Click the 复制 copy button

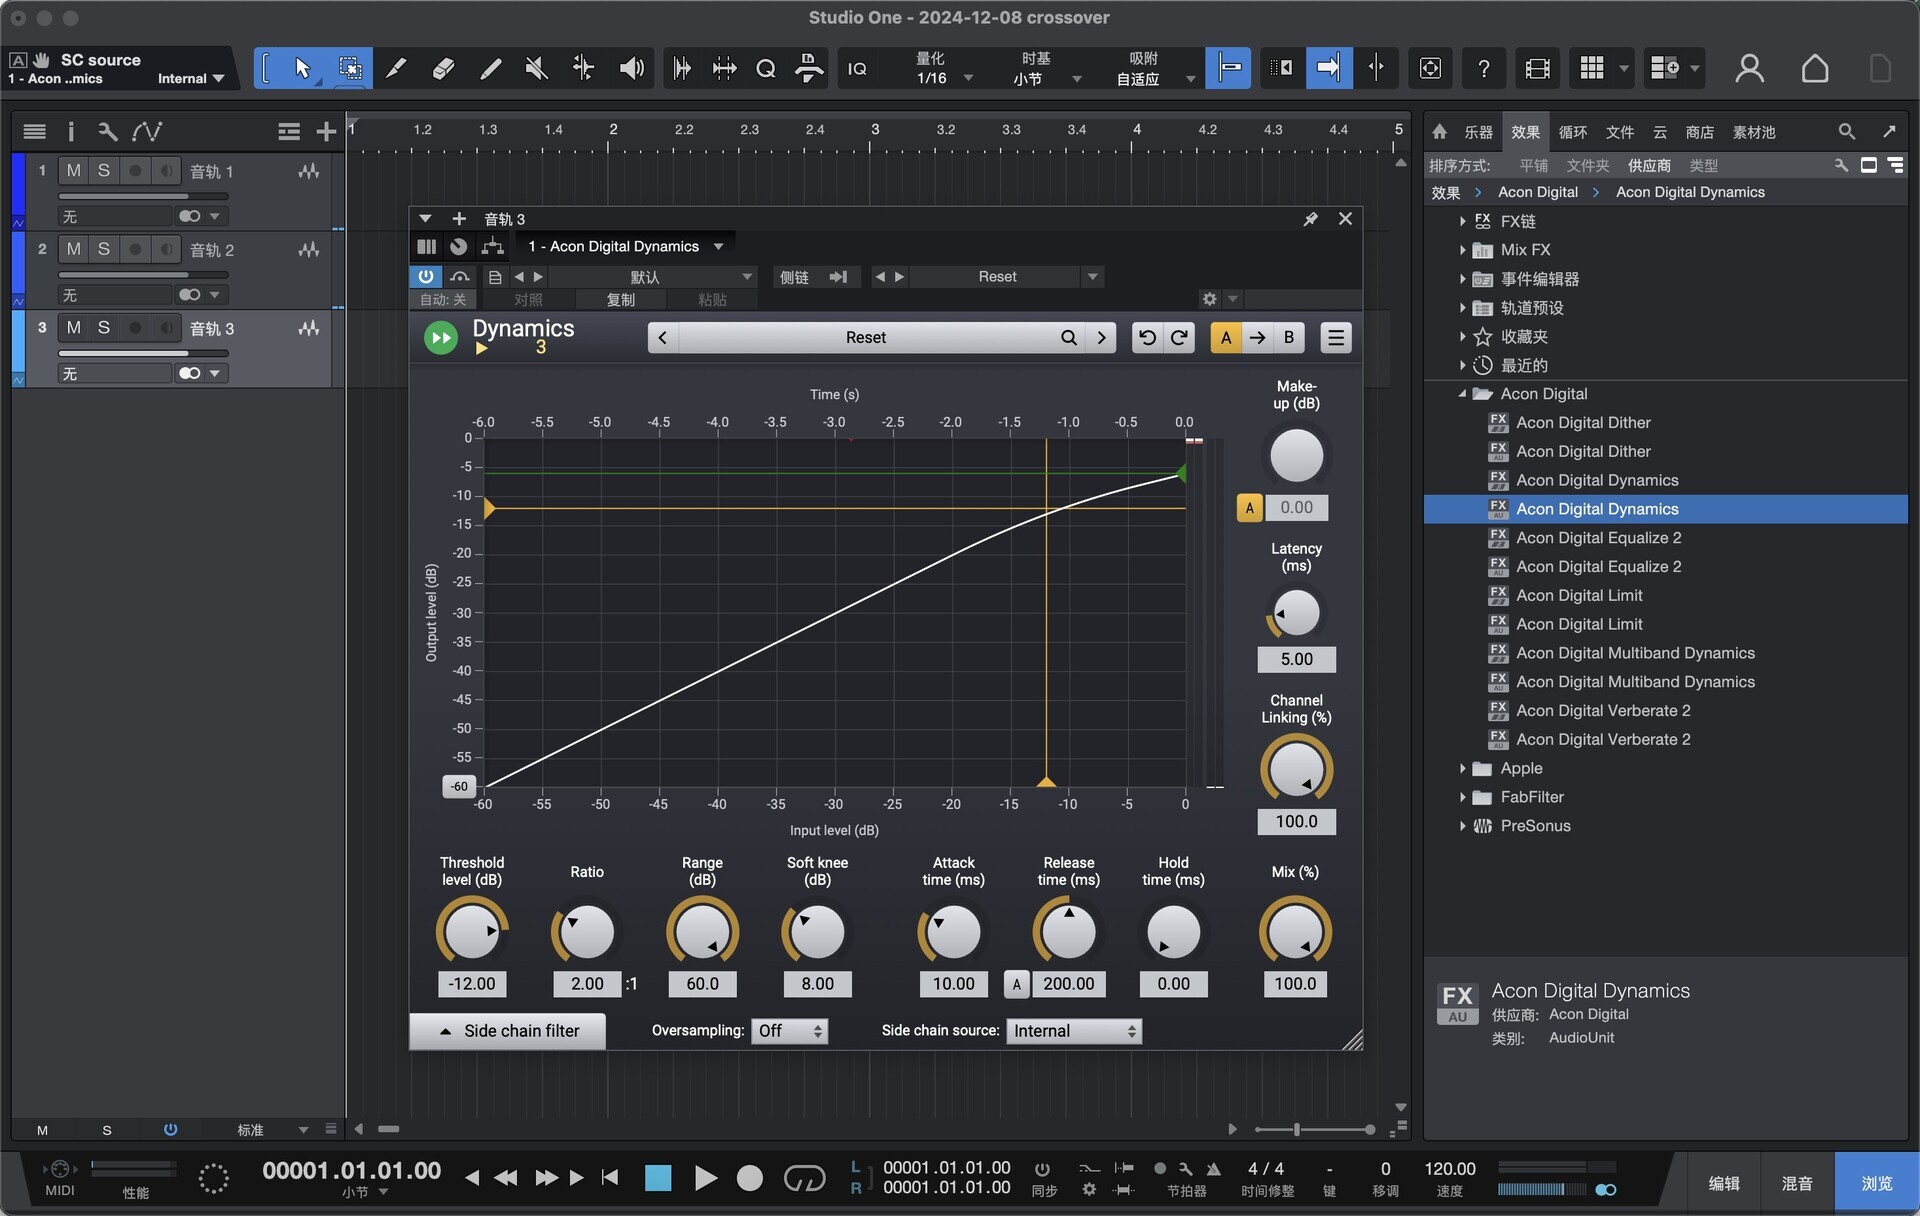620,300
